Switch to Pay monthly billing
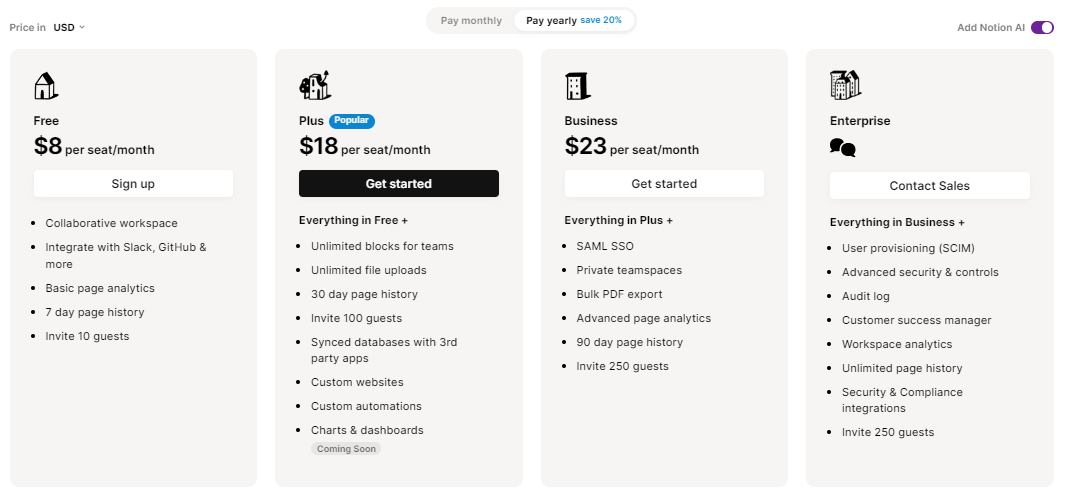 pyautogui.click(x=472, y=20)
